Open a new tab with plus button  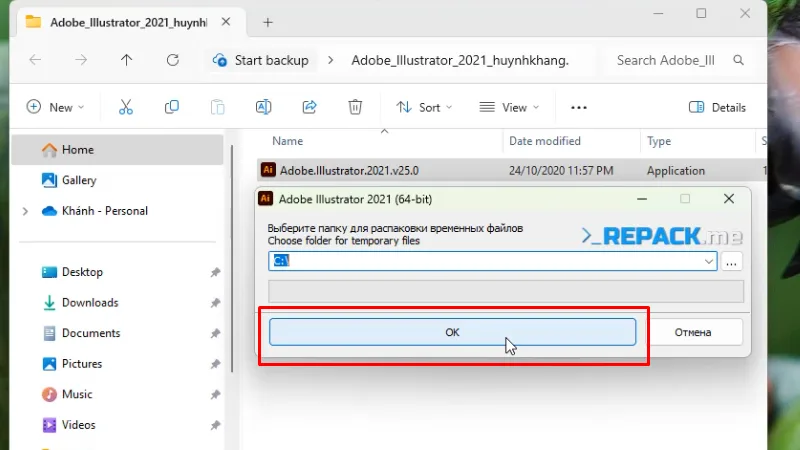pos(268,21)
